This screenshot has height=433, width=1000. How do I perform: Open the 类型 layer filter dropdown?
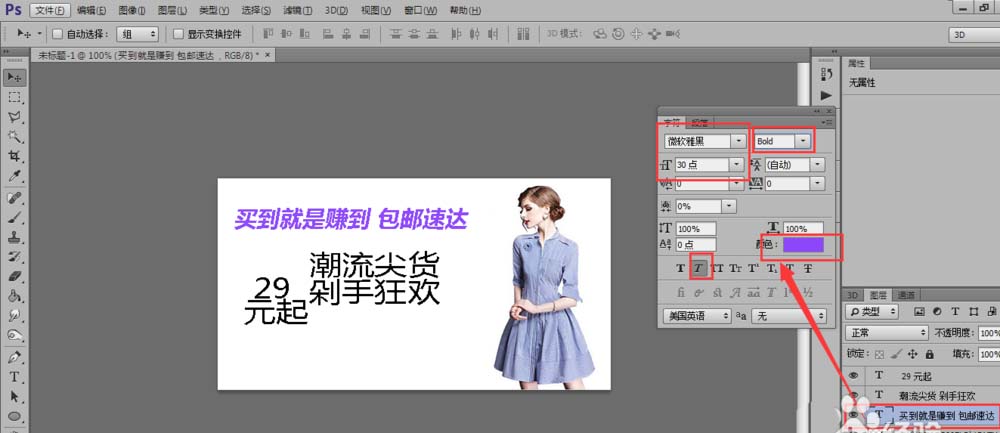pyautogui.click(x=872, y=312)
